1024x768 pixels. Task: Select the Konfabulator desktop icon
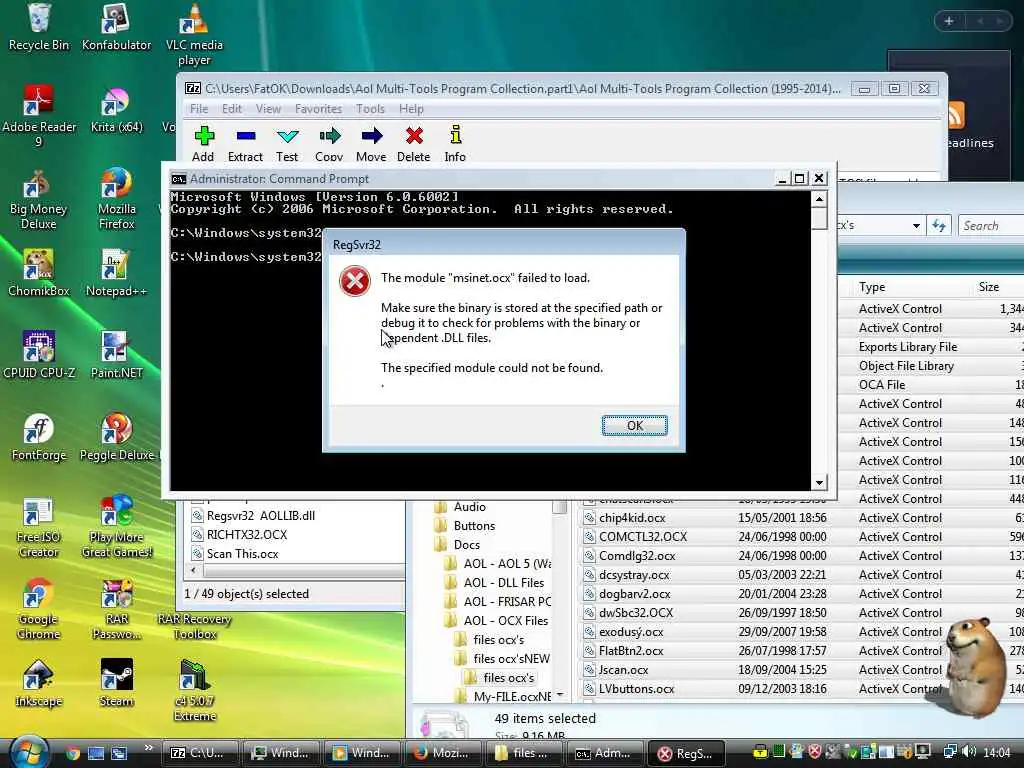click(116, 27)
